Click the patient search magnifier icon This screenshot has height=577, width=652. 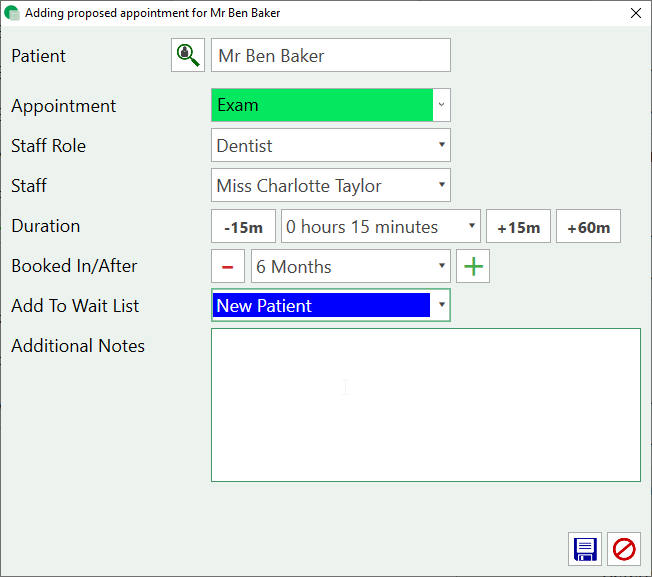click(187, 56)
